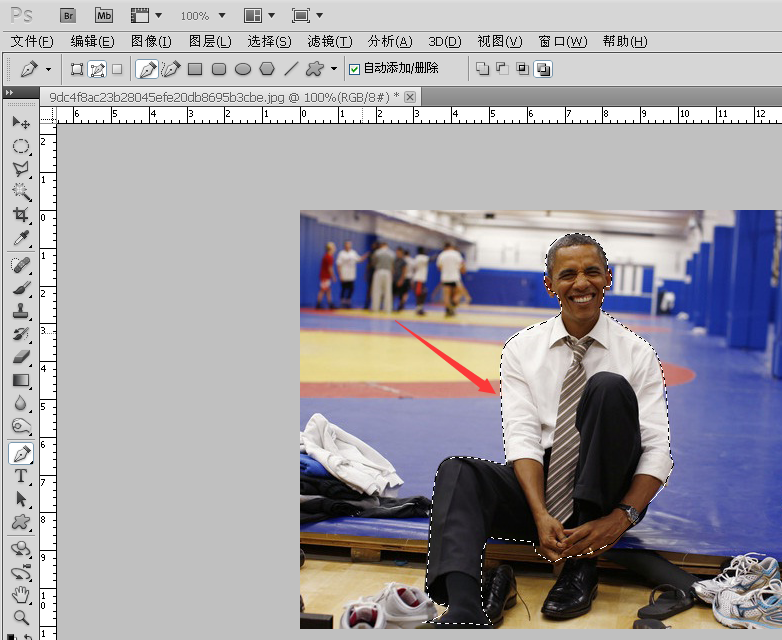Select the Path Selection tool
Image resolution: width=782 pixels, height=640 pixels.
(20, 499)
